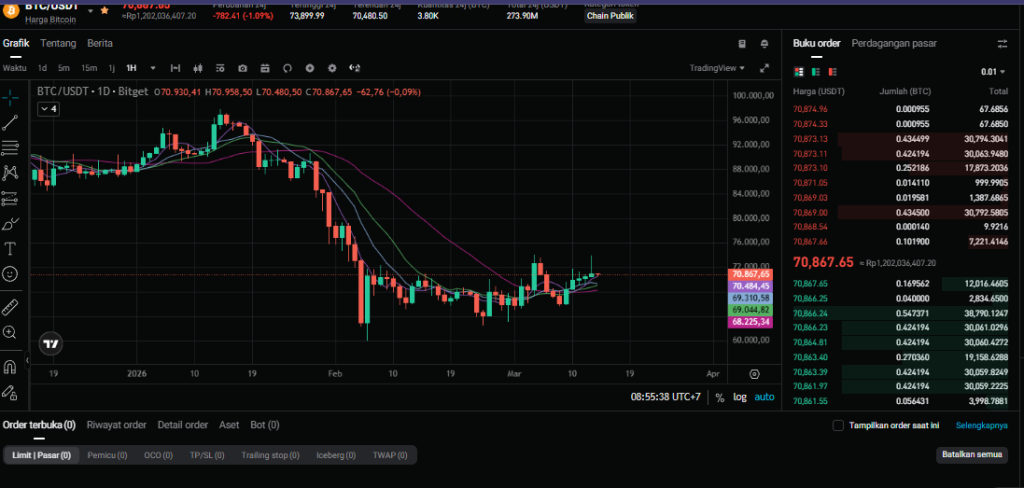
Task: Select the 15m timeframe interval
Action: tap(89, 68)
